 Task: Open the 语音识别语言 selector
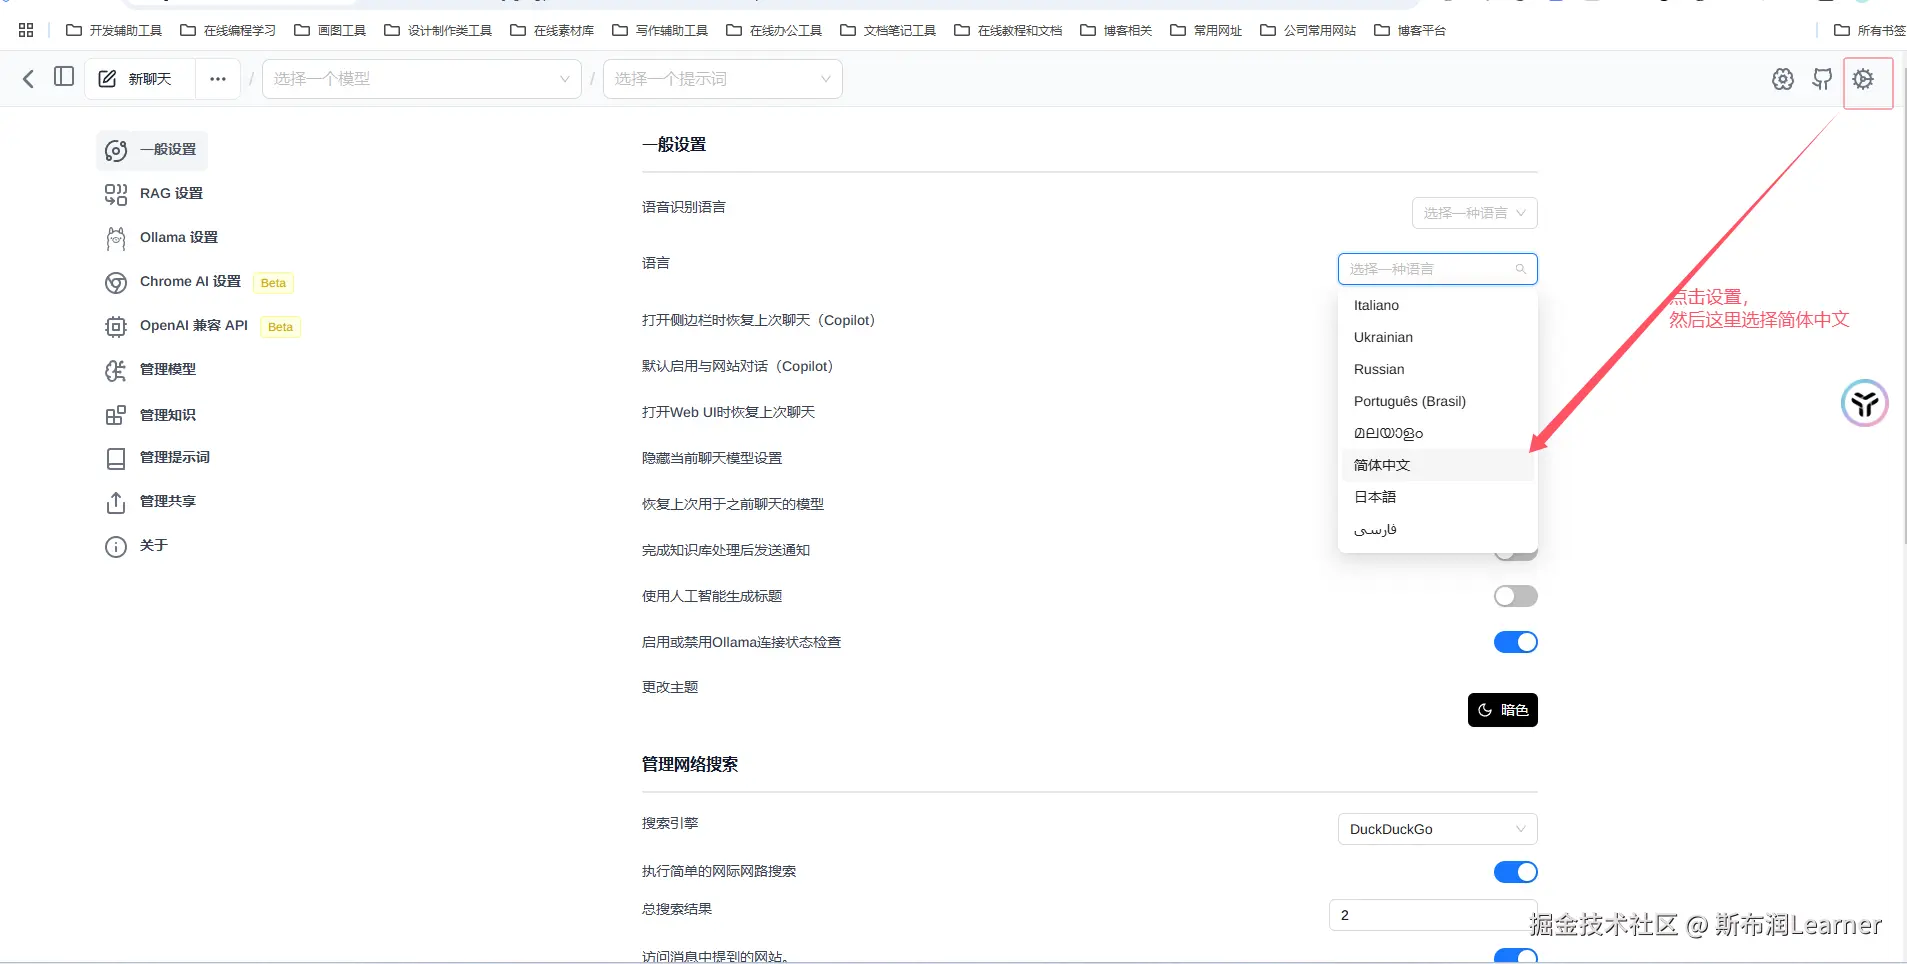point(1474,212)
